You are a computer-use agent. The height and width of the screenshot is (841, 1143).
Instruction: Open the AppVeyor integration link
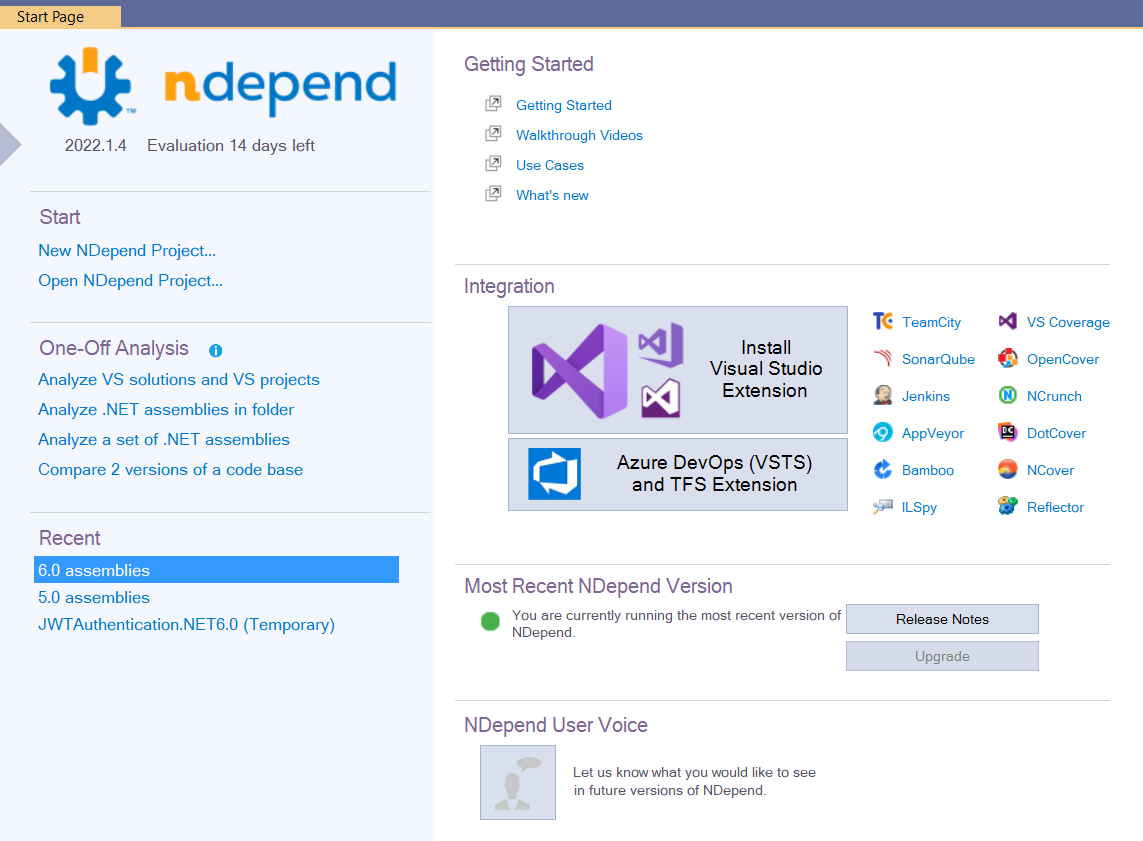(x=932, y=434)
